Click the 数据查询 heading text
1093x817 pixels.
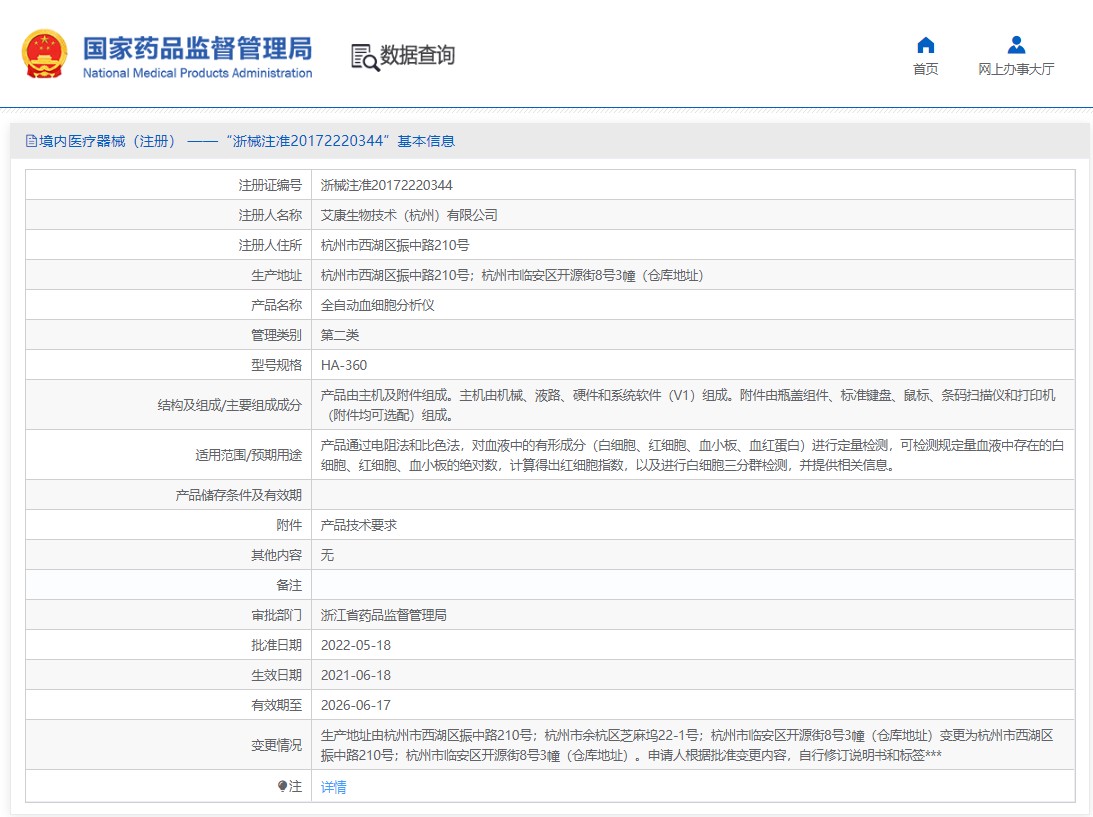[x=417, y=55]
